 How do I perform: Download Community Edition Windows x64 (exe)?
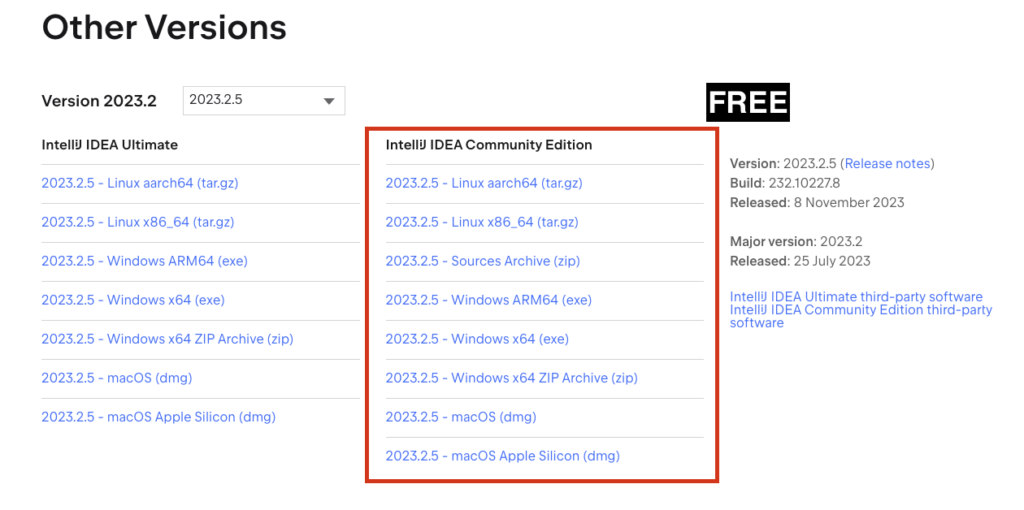click(477, 340)
